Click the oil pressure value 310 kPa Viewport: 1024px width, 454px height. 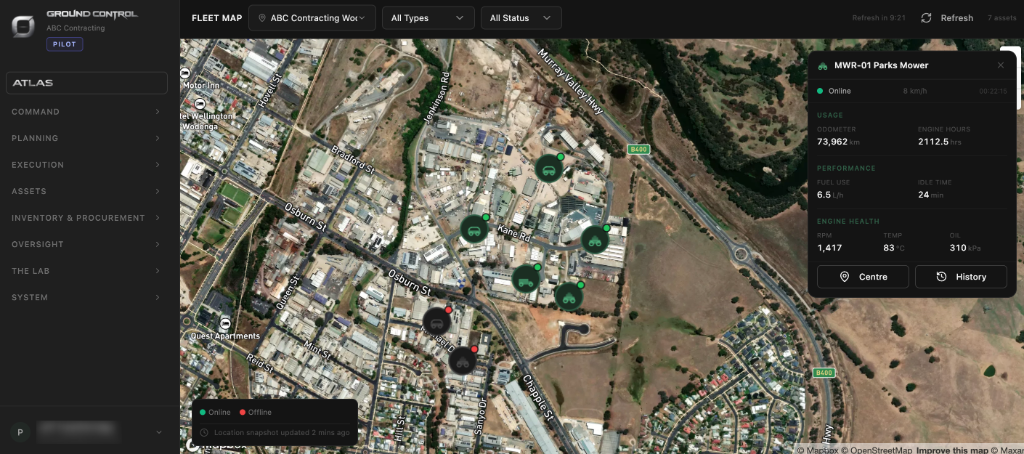(965, 248)
